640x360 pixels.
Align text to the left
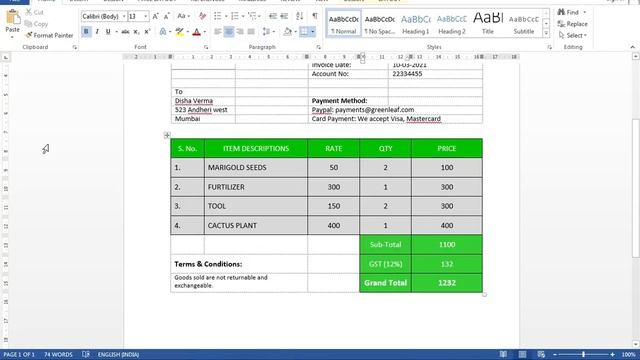218,31
